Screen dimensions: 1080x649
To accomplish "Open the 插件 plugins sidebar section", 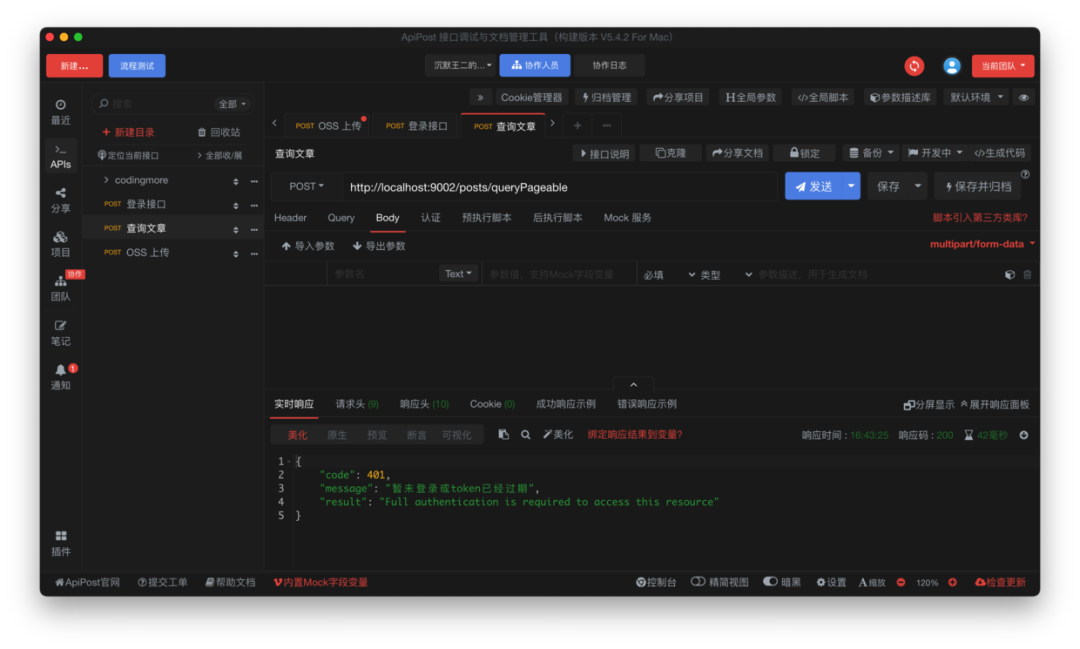I will click(x=61, y=543).
